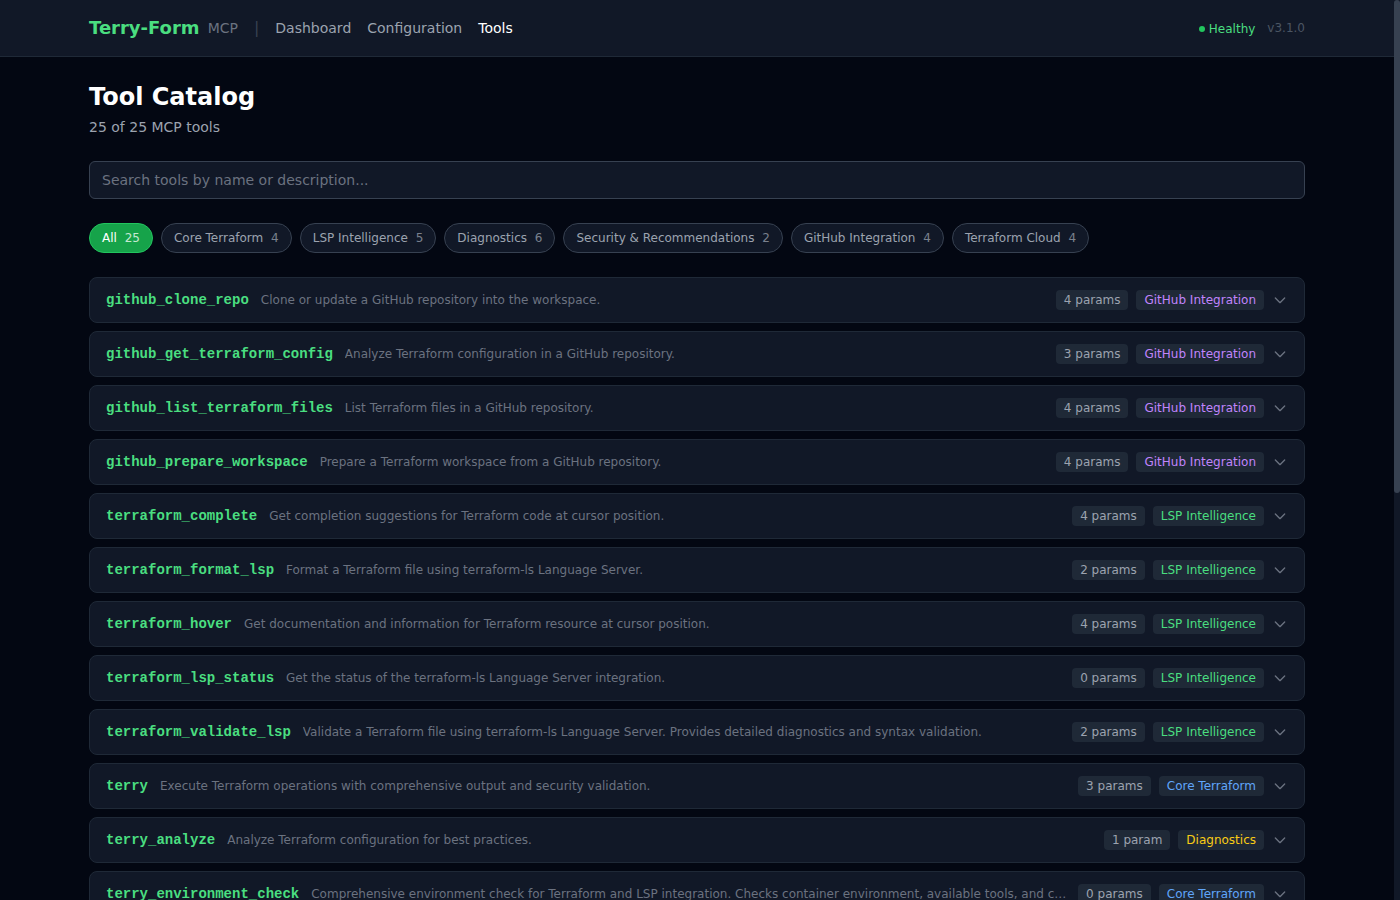
Task: Click the 4 params badge on terraform_hover
Action: point(1108,623)
